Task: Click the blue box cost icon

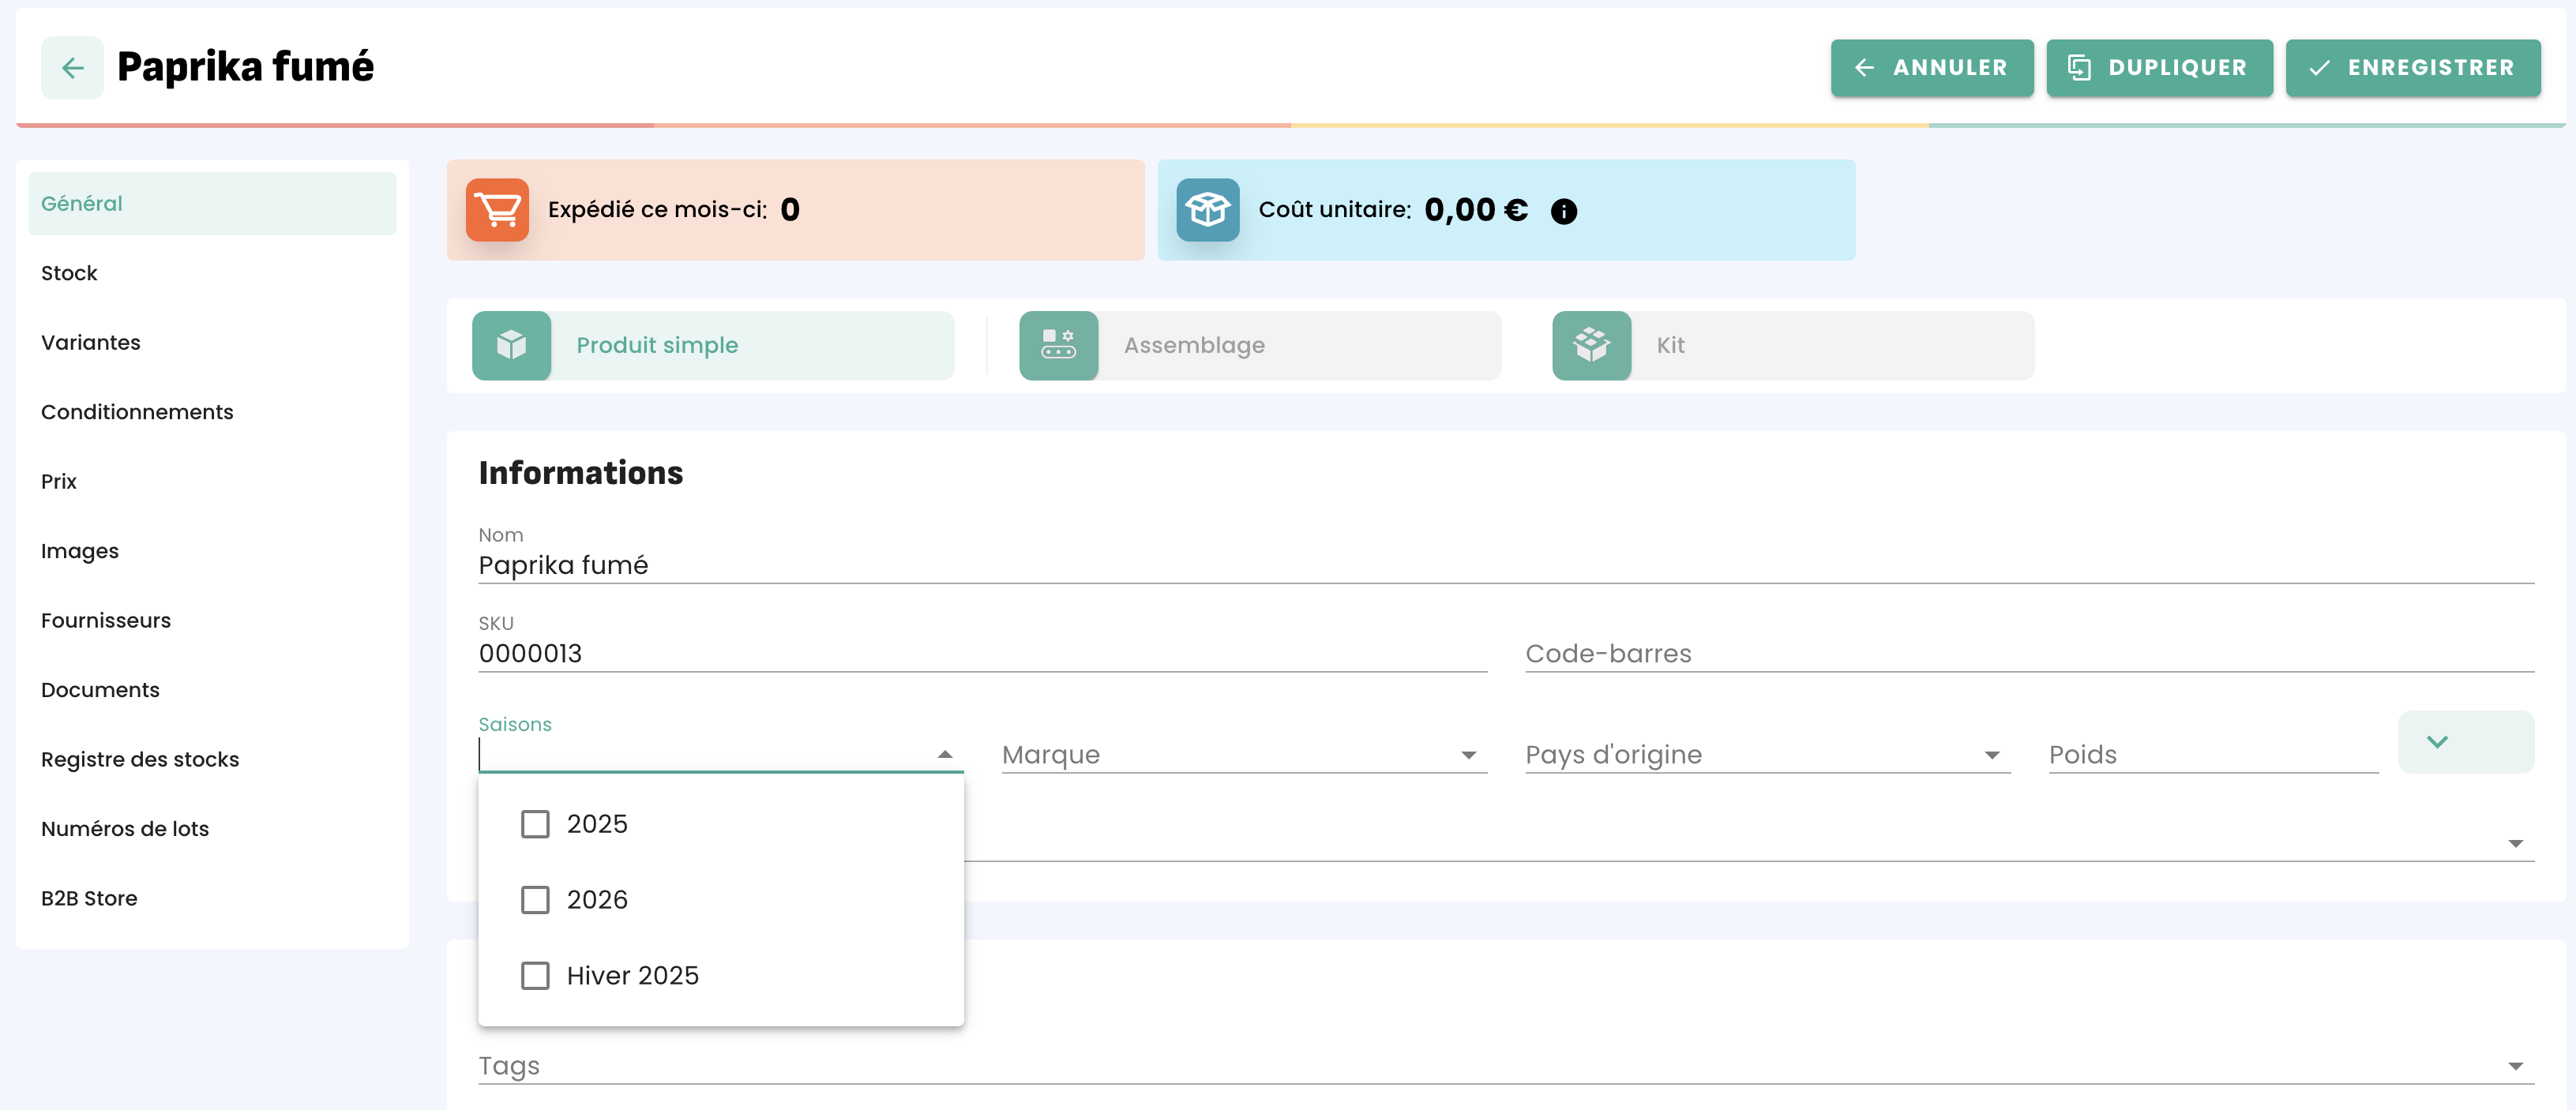Action: [1207, 210]
